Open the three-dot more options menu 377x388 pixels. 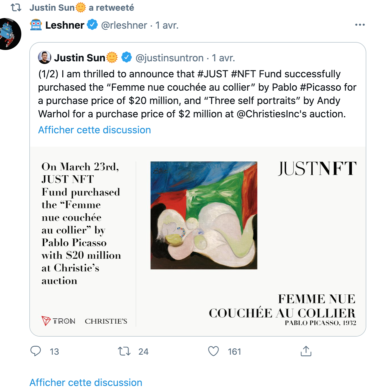360,25
